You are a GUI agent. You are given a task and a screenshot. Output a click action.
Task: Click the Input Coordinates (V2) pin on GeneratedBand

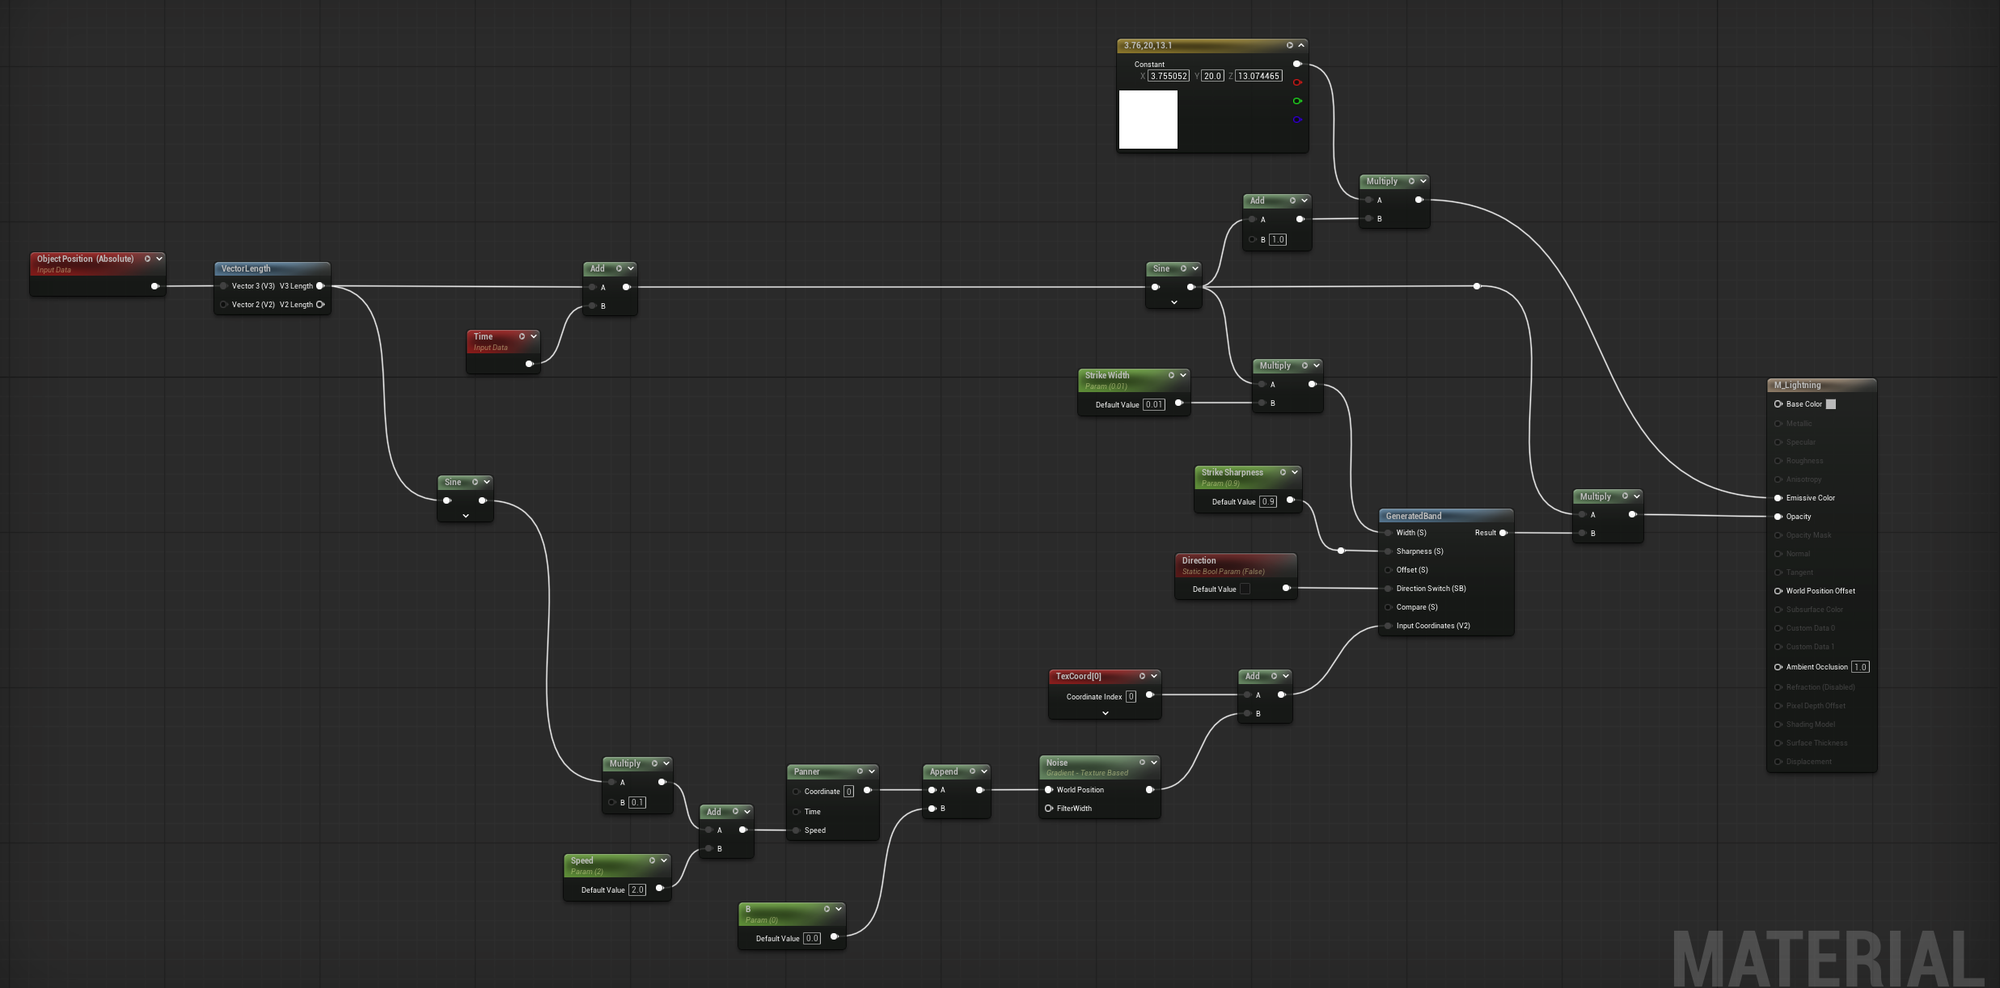pyautogui.click(x=1388, y=626)
